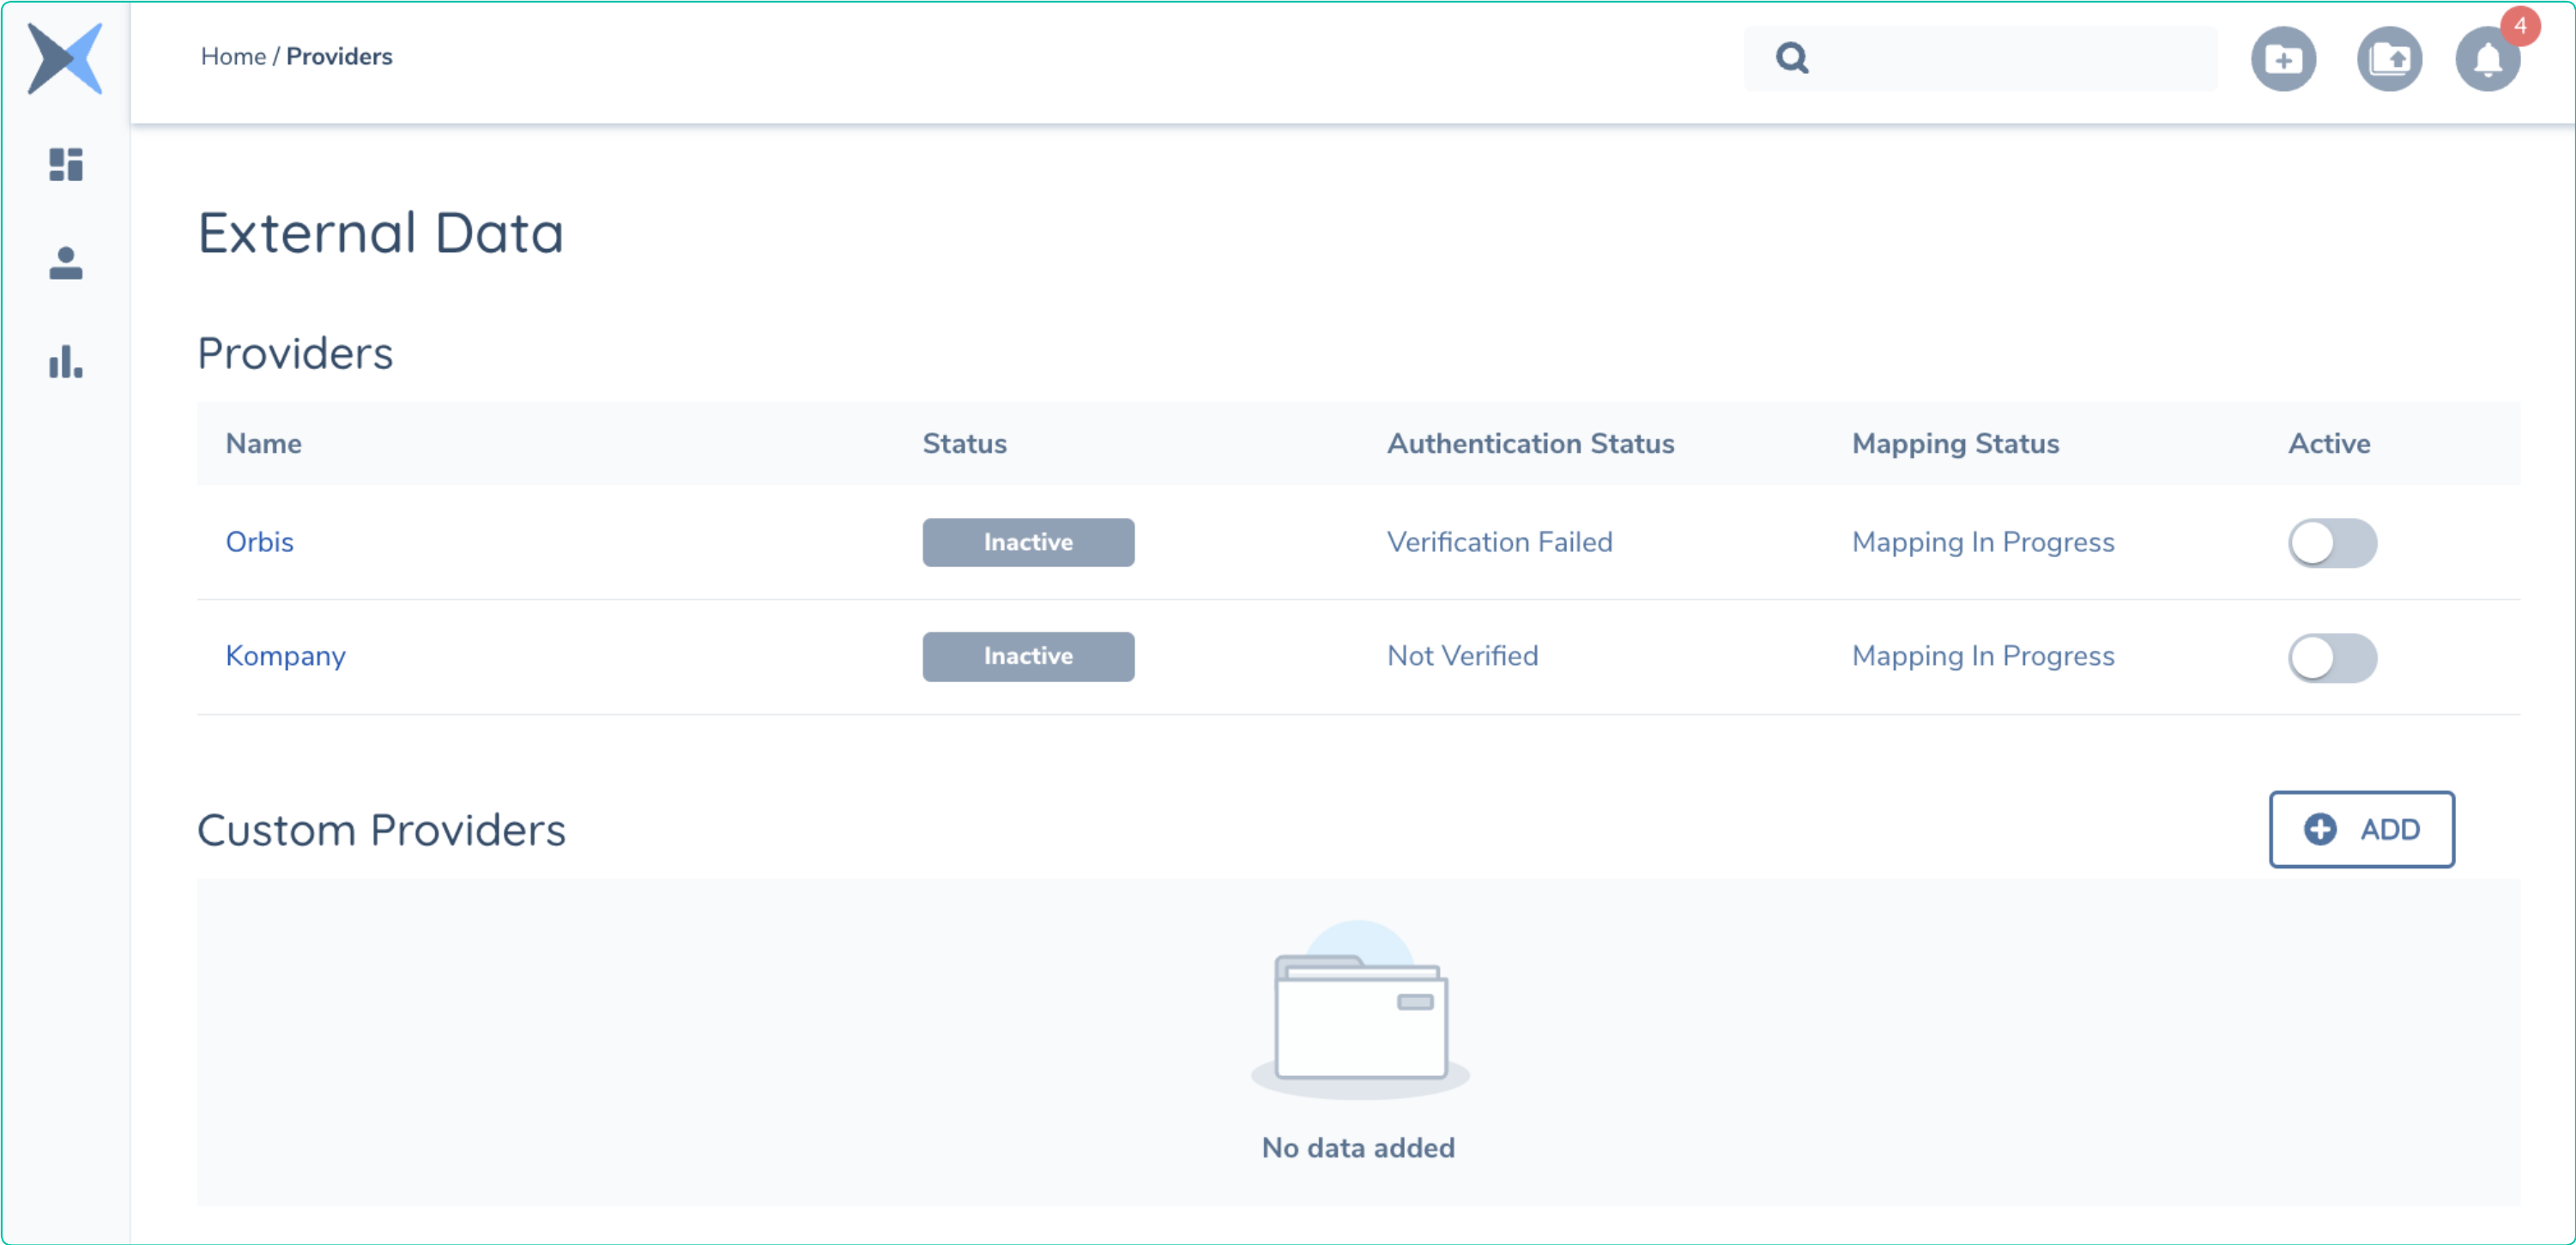Screen dimensions: 2576x1245
Task: Open the notifications bell icon
Action: (x=2487, y=61)
